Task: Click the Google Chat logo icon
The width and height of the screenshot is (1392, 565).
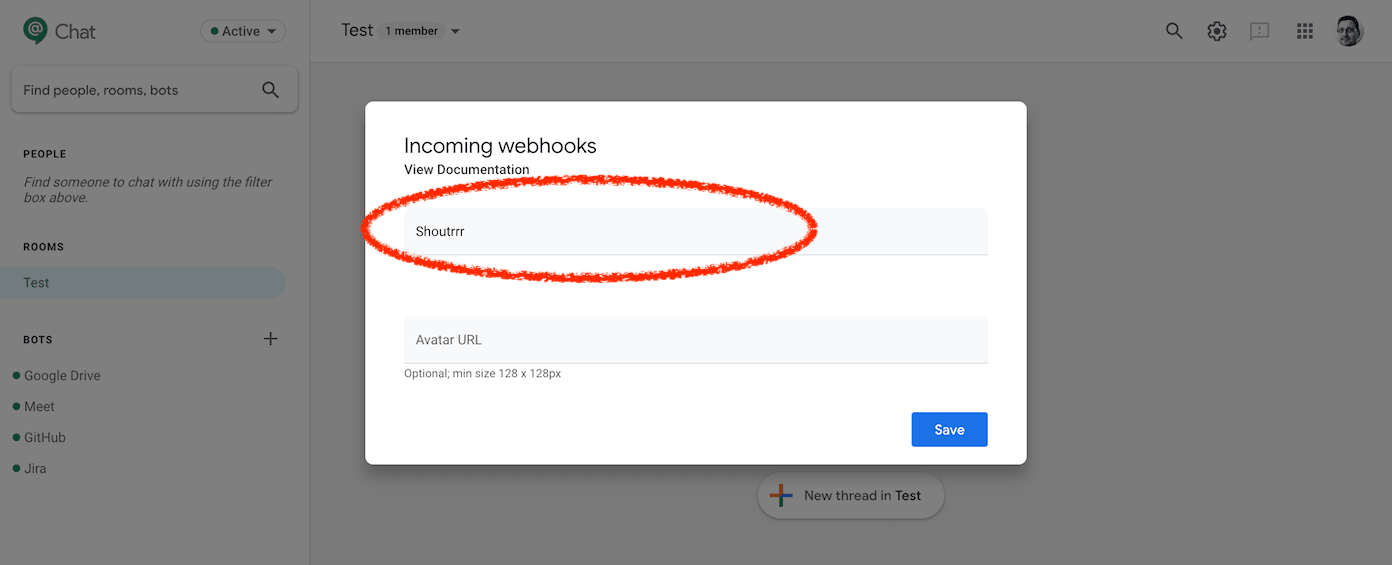Action: click(x=35, y=31)
